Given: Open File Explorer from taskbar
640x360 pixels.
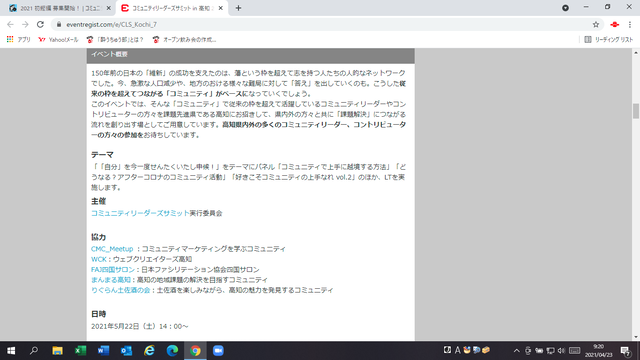Looking at the screenshot, I should click(x=57, y=351).
